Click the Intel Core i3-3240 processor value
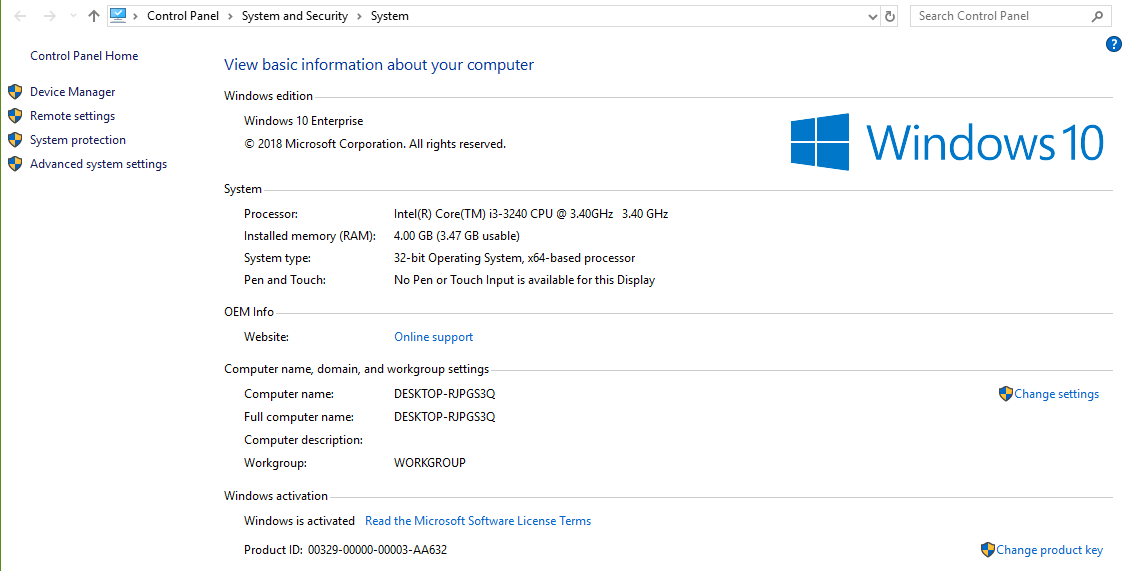The height and width of the screenshot is (571, 1123). pyautogui.click(x=531, y=213)
